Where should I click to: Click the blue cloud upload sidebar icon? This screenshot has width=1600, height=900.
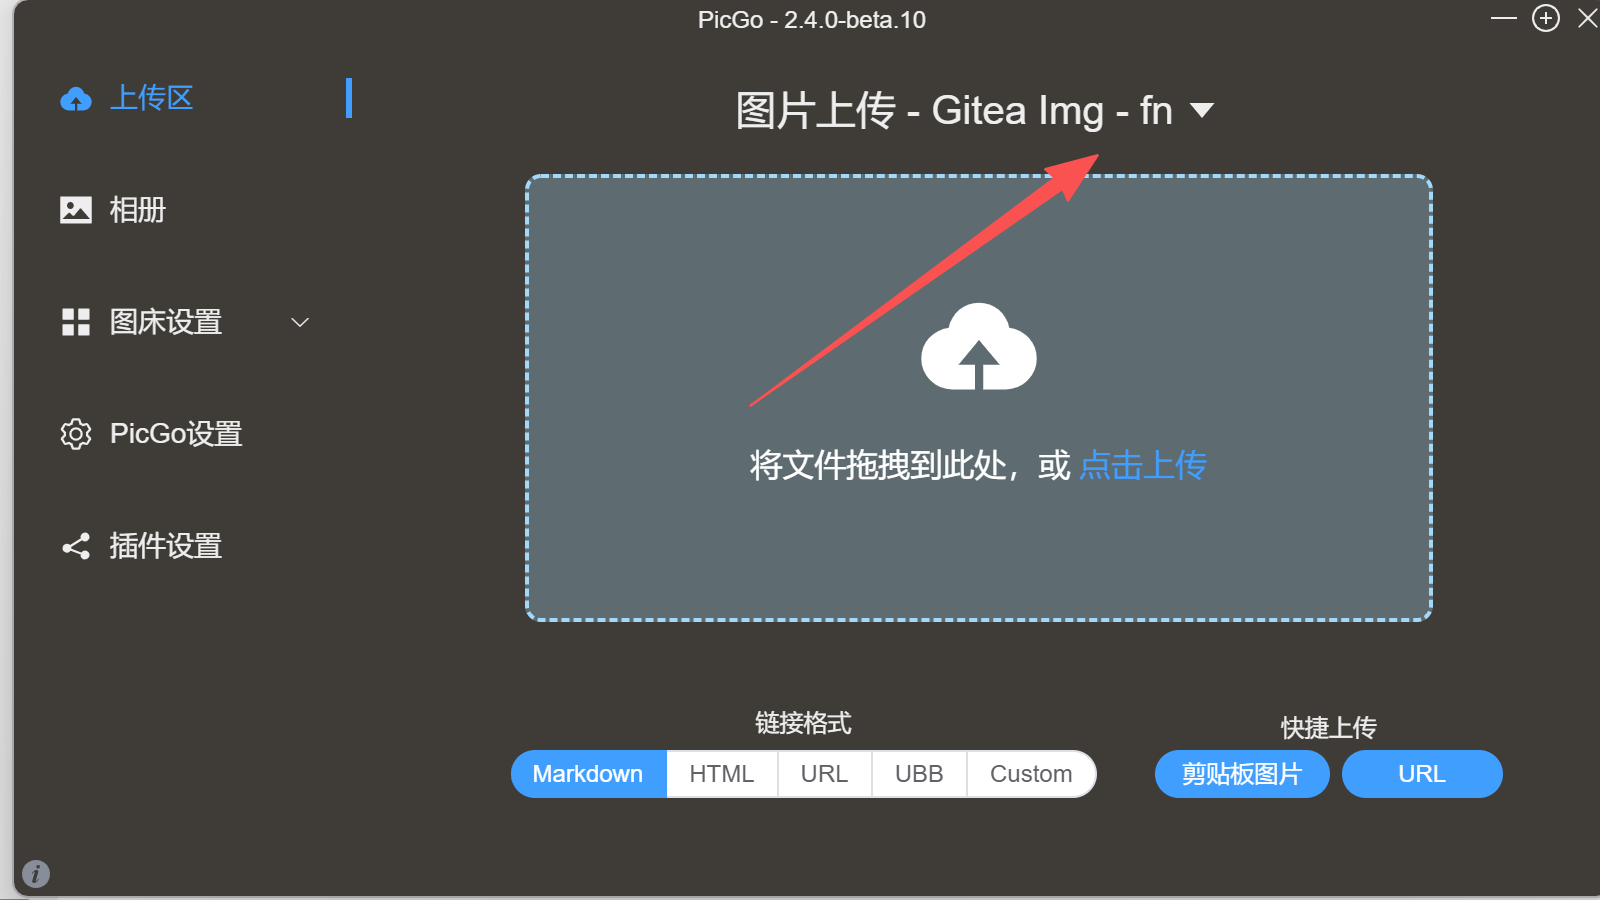tap(76, 99)
